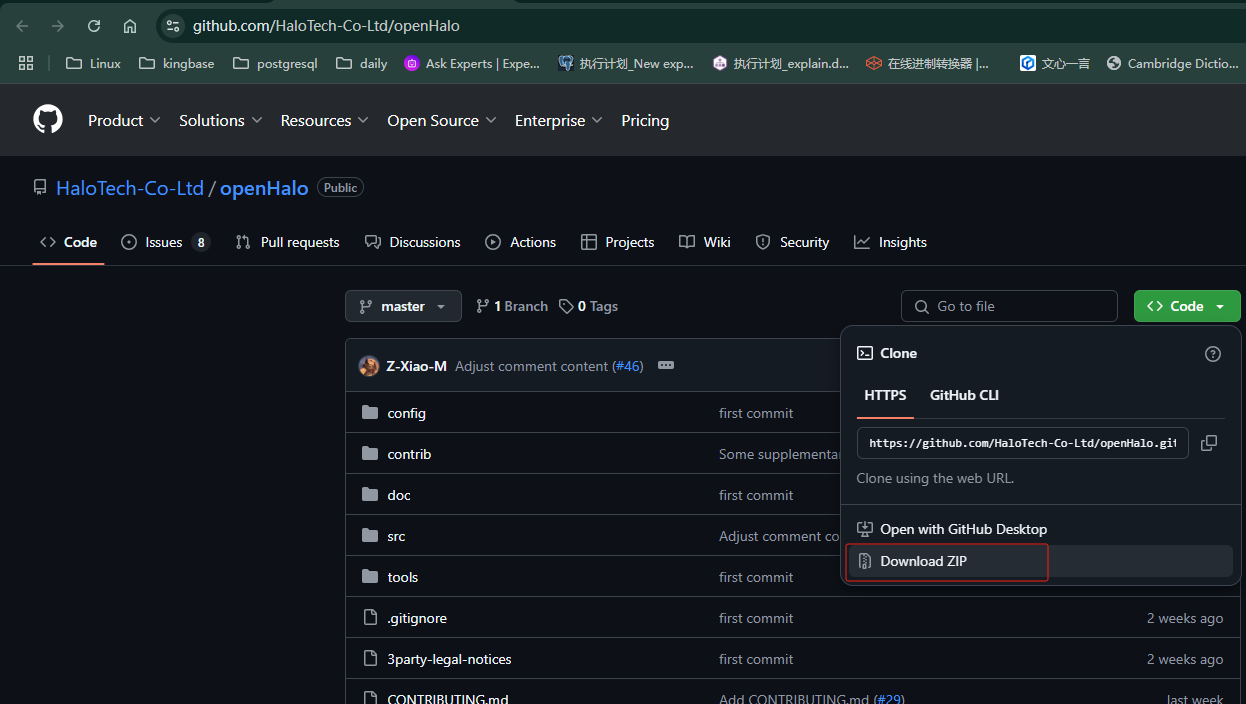The image size is (1246, 704).
Task: Open the Cambridge Dictionary bookmark
Action: pos(1173,63)
